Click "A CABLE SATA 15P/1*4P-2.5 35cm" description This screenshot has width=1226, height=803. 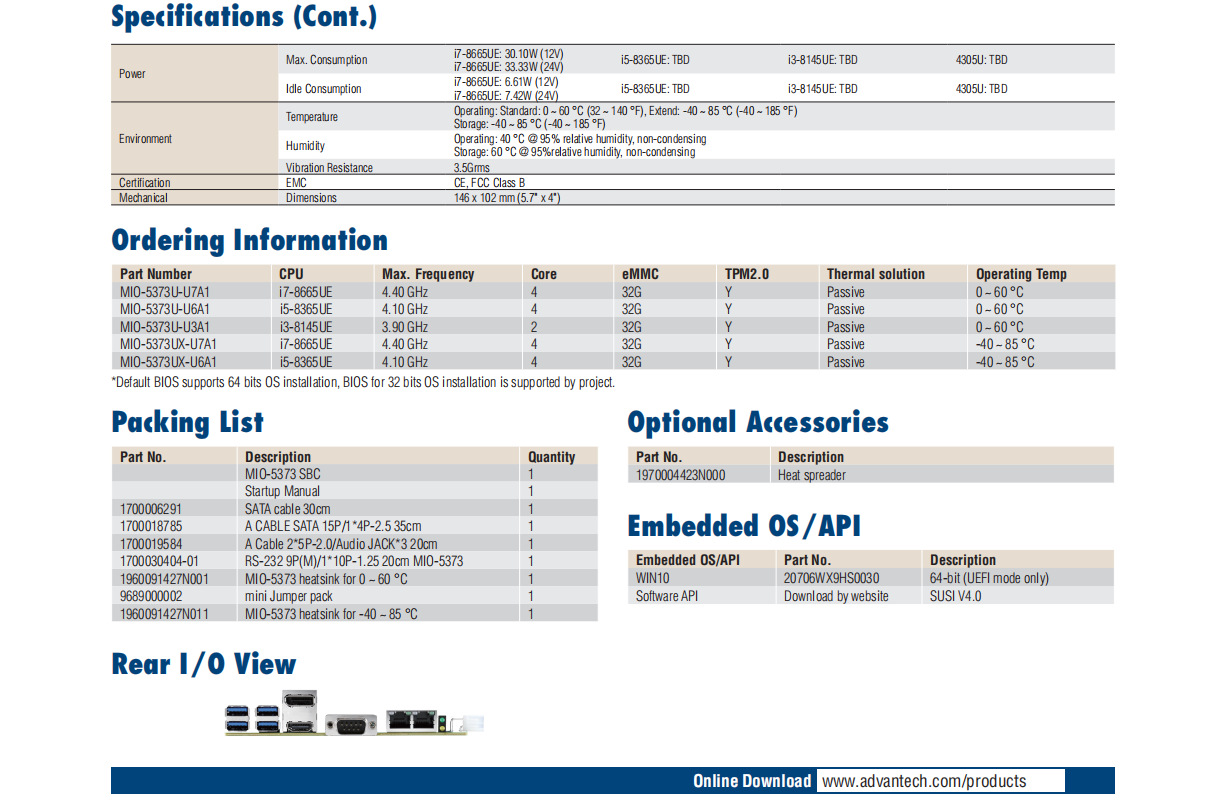[333, 526]
